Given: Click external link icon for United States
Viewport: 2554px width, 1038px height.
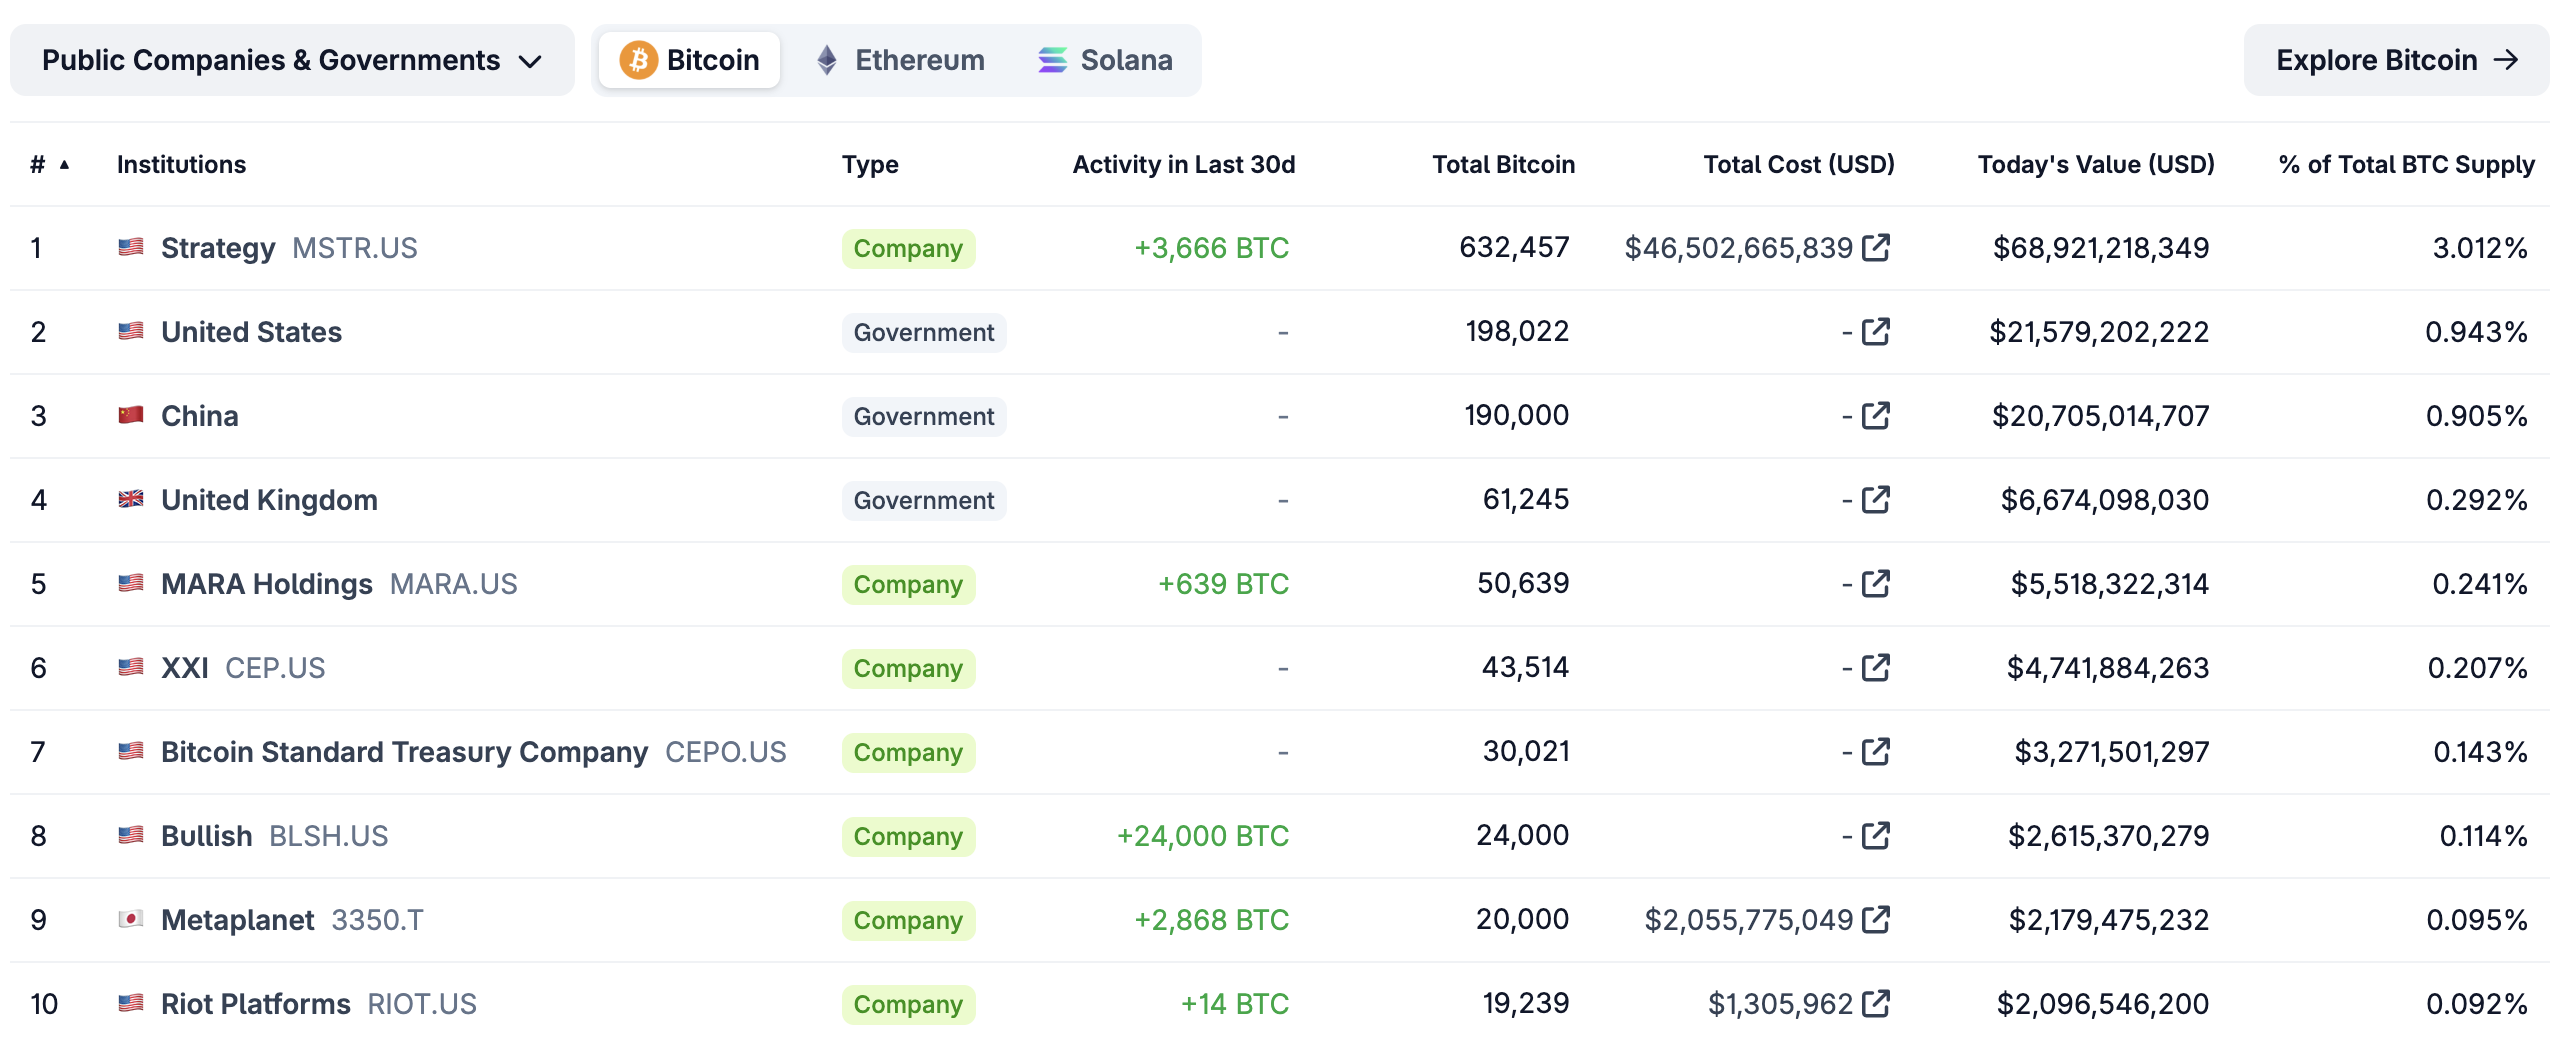Looking at the screenshot, I should coord(1876,331).
